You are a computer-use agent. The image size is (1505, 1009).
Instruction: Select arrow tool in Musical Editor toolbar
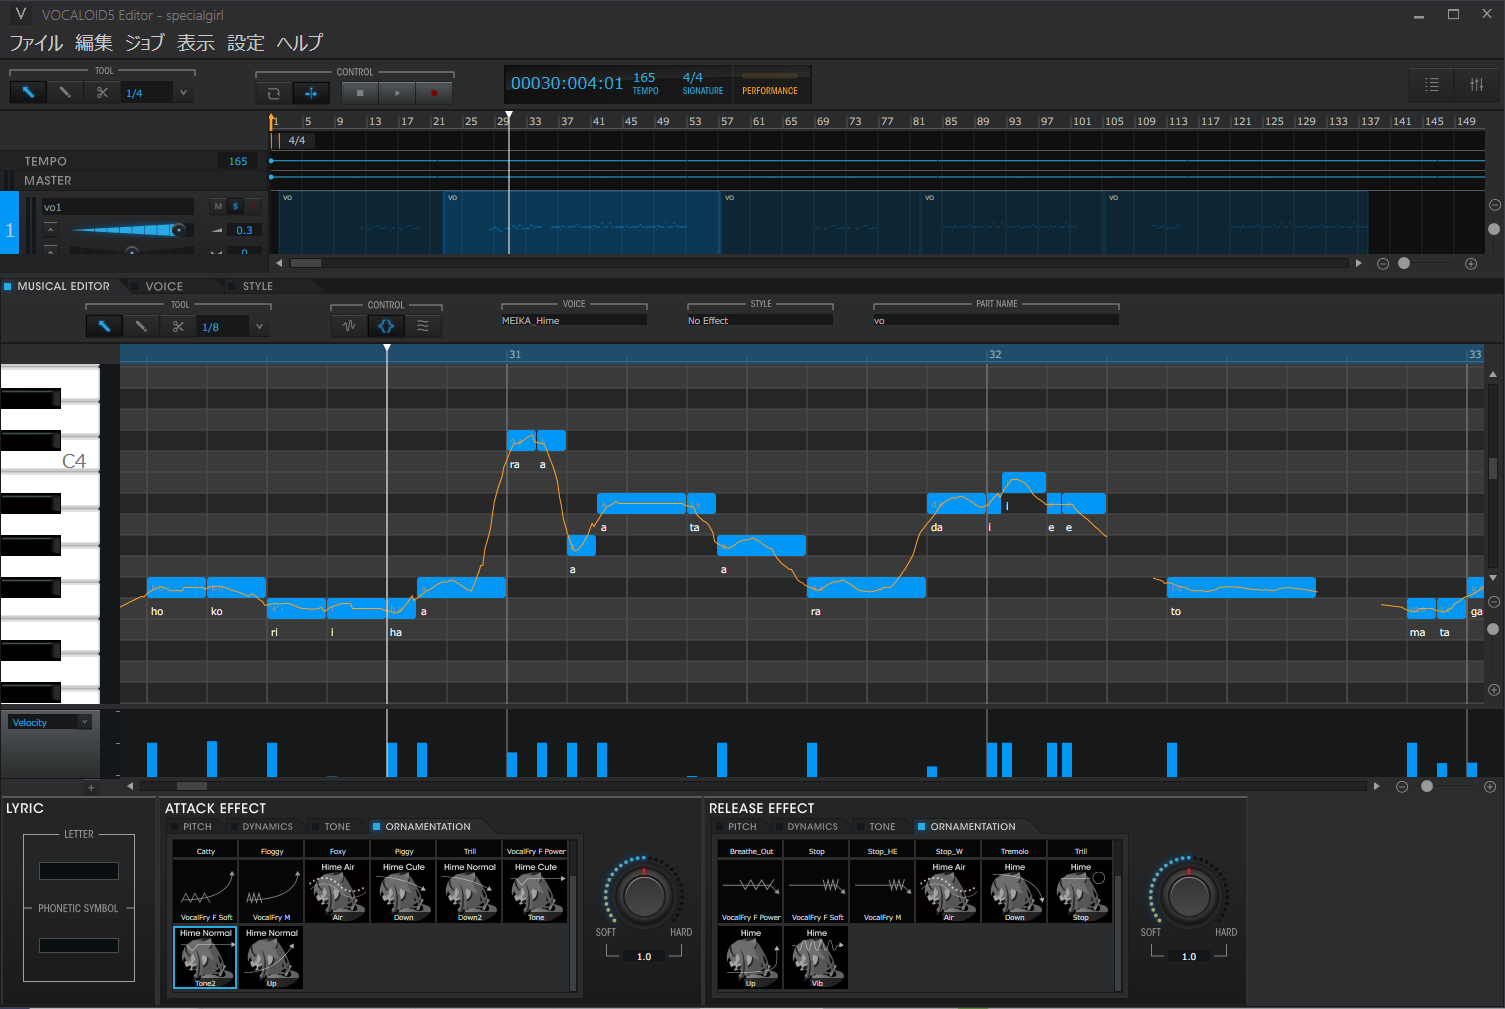coord(104,326)
